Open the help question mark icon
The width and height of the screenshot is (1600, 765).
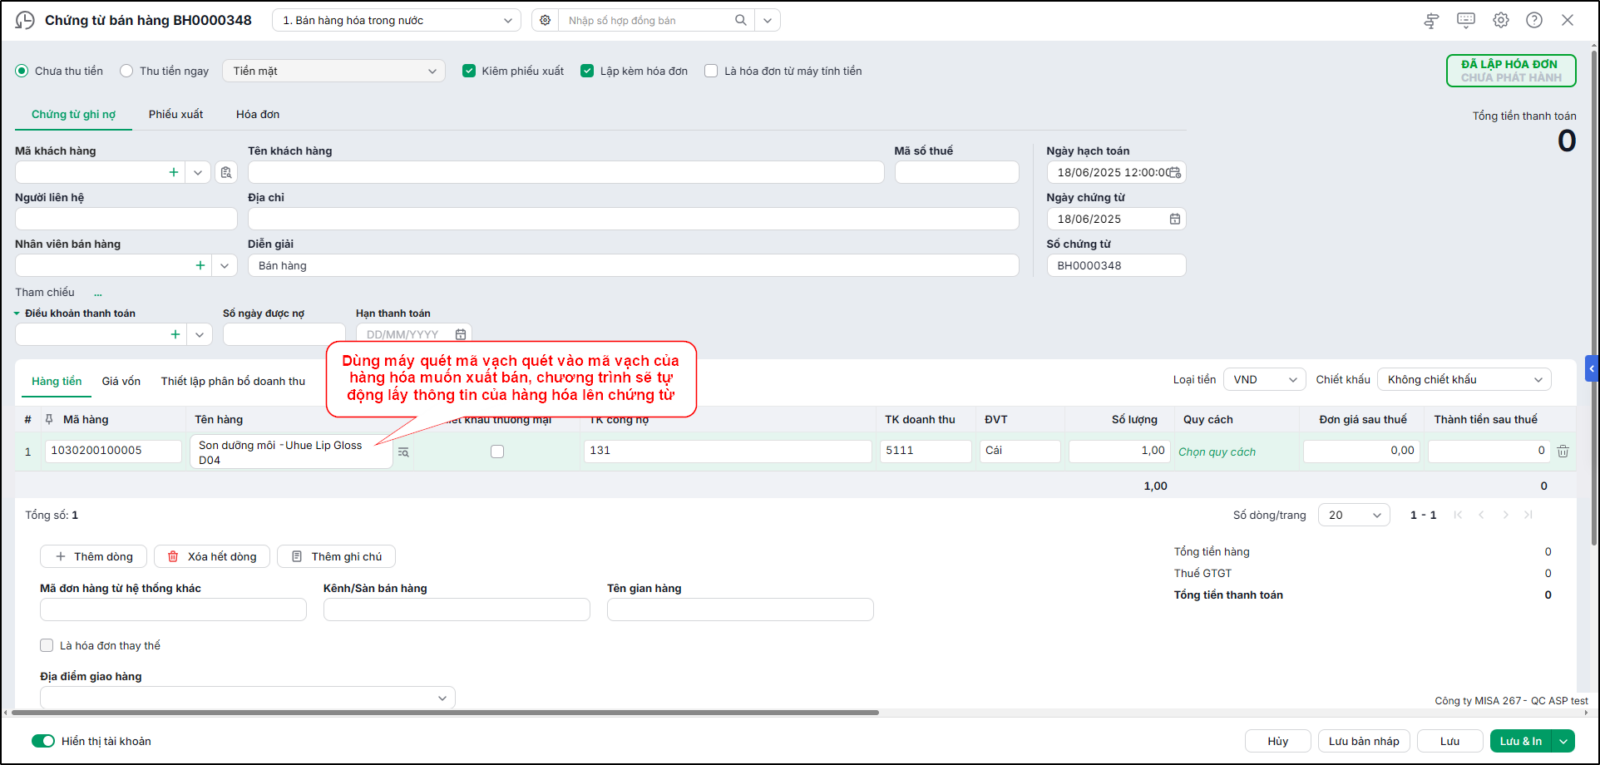pyautogui.click(x=1534, y=20)
